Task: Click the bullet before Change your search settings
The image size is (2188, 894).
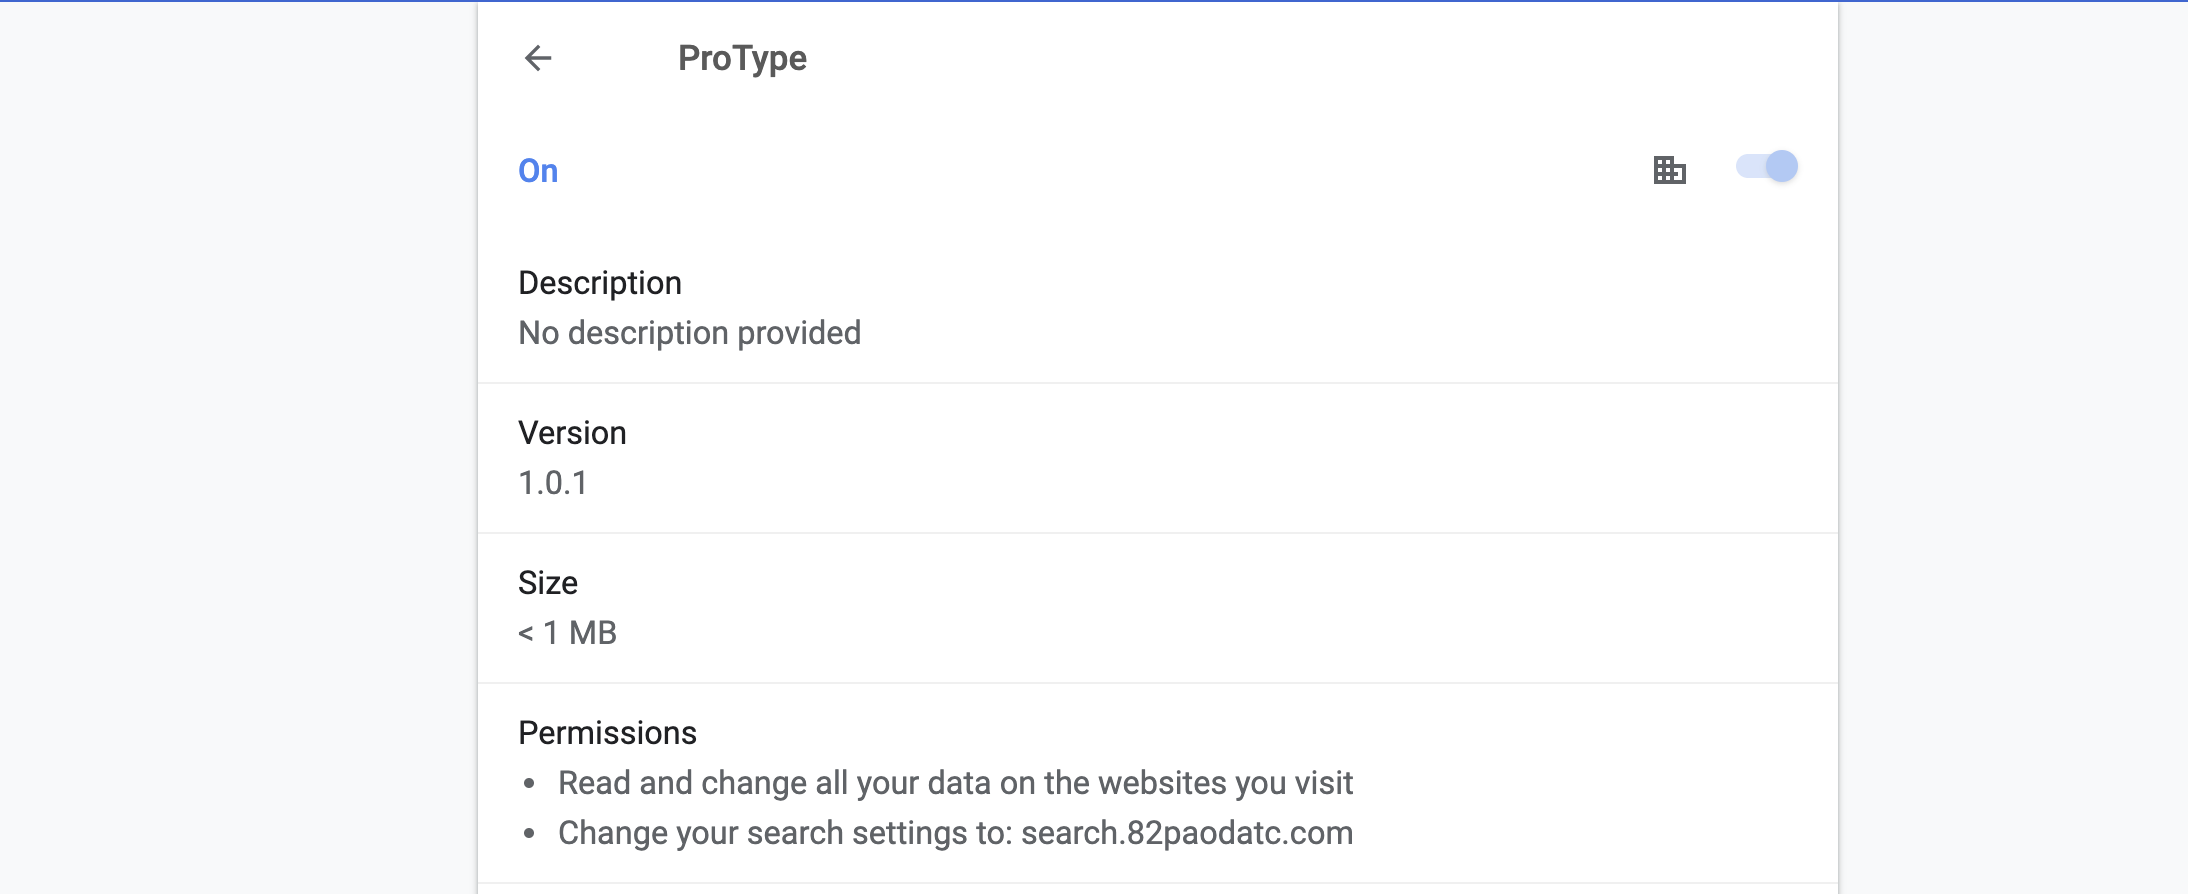Action: pos(529,834)
